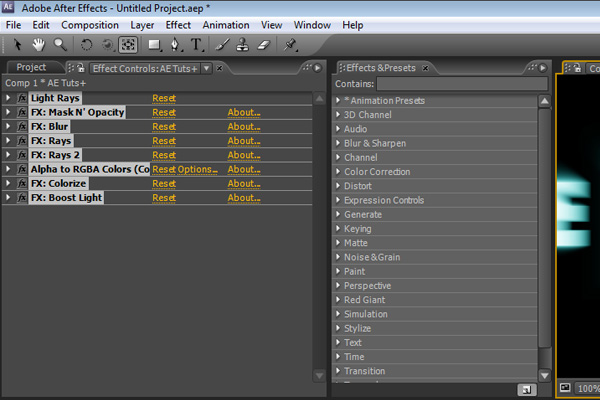600x400 pixels.
Task: Toggle the fx switch for Light Rays
Action: [22, 98]
